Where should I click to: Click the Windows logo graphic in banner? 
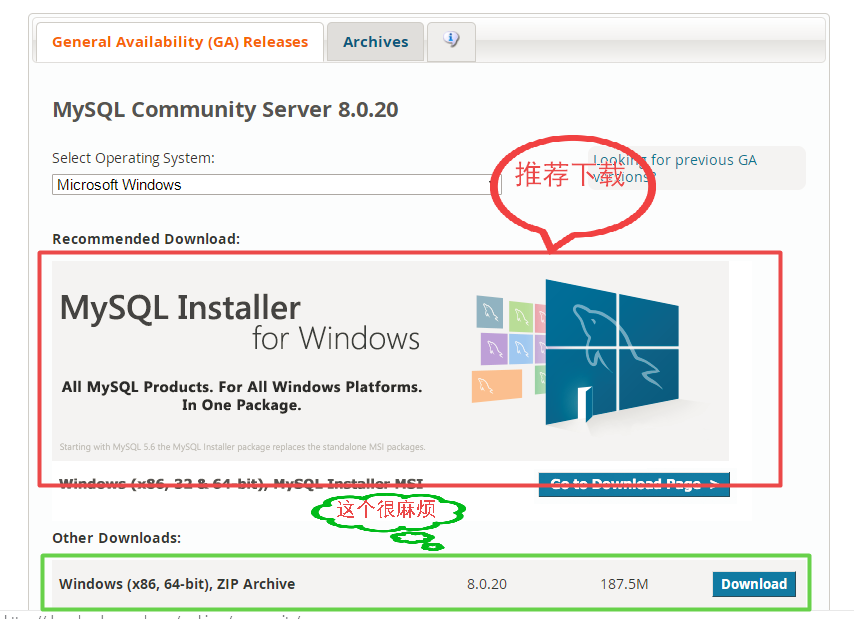(612, 351)
